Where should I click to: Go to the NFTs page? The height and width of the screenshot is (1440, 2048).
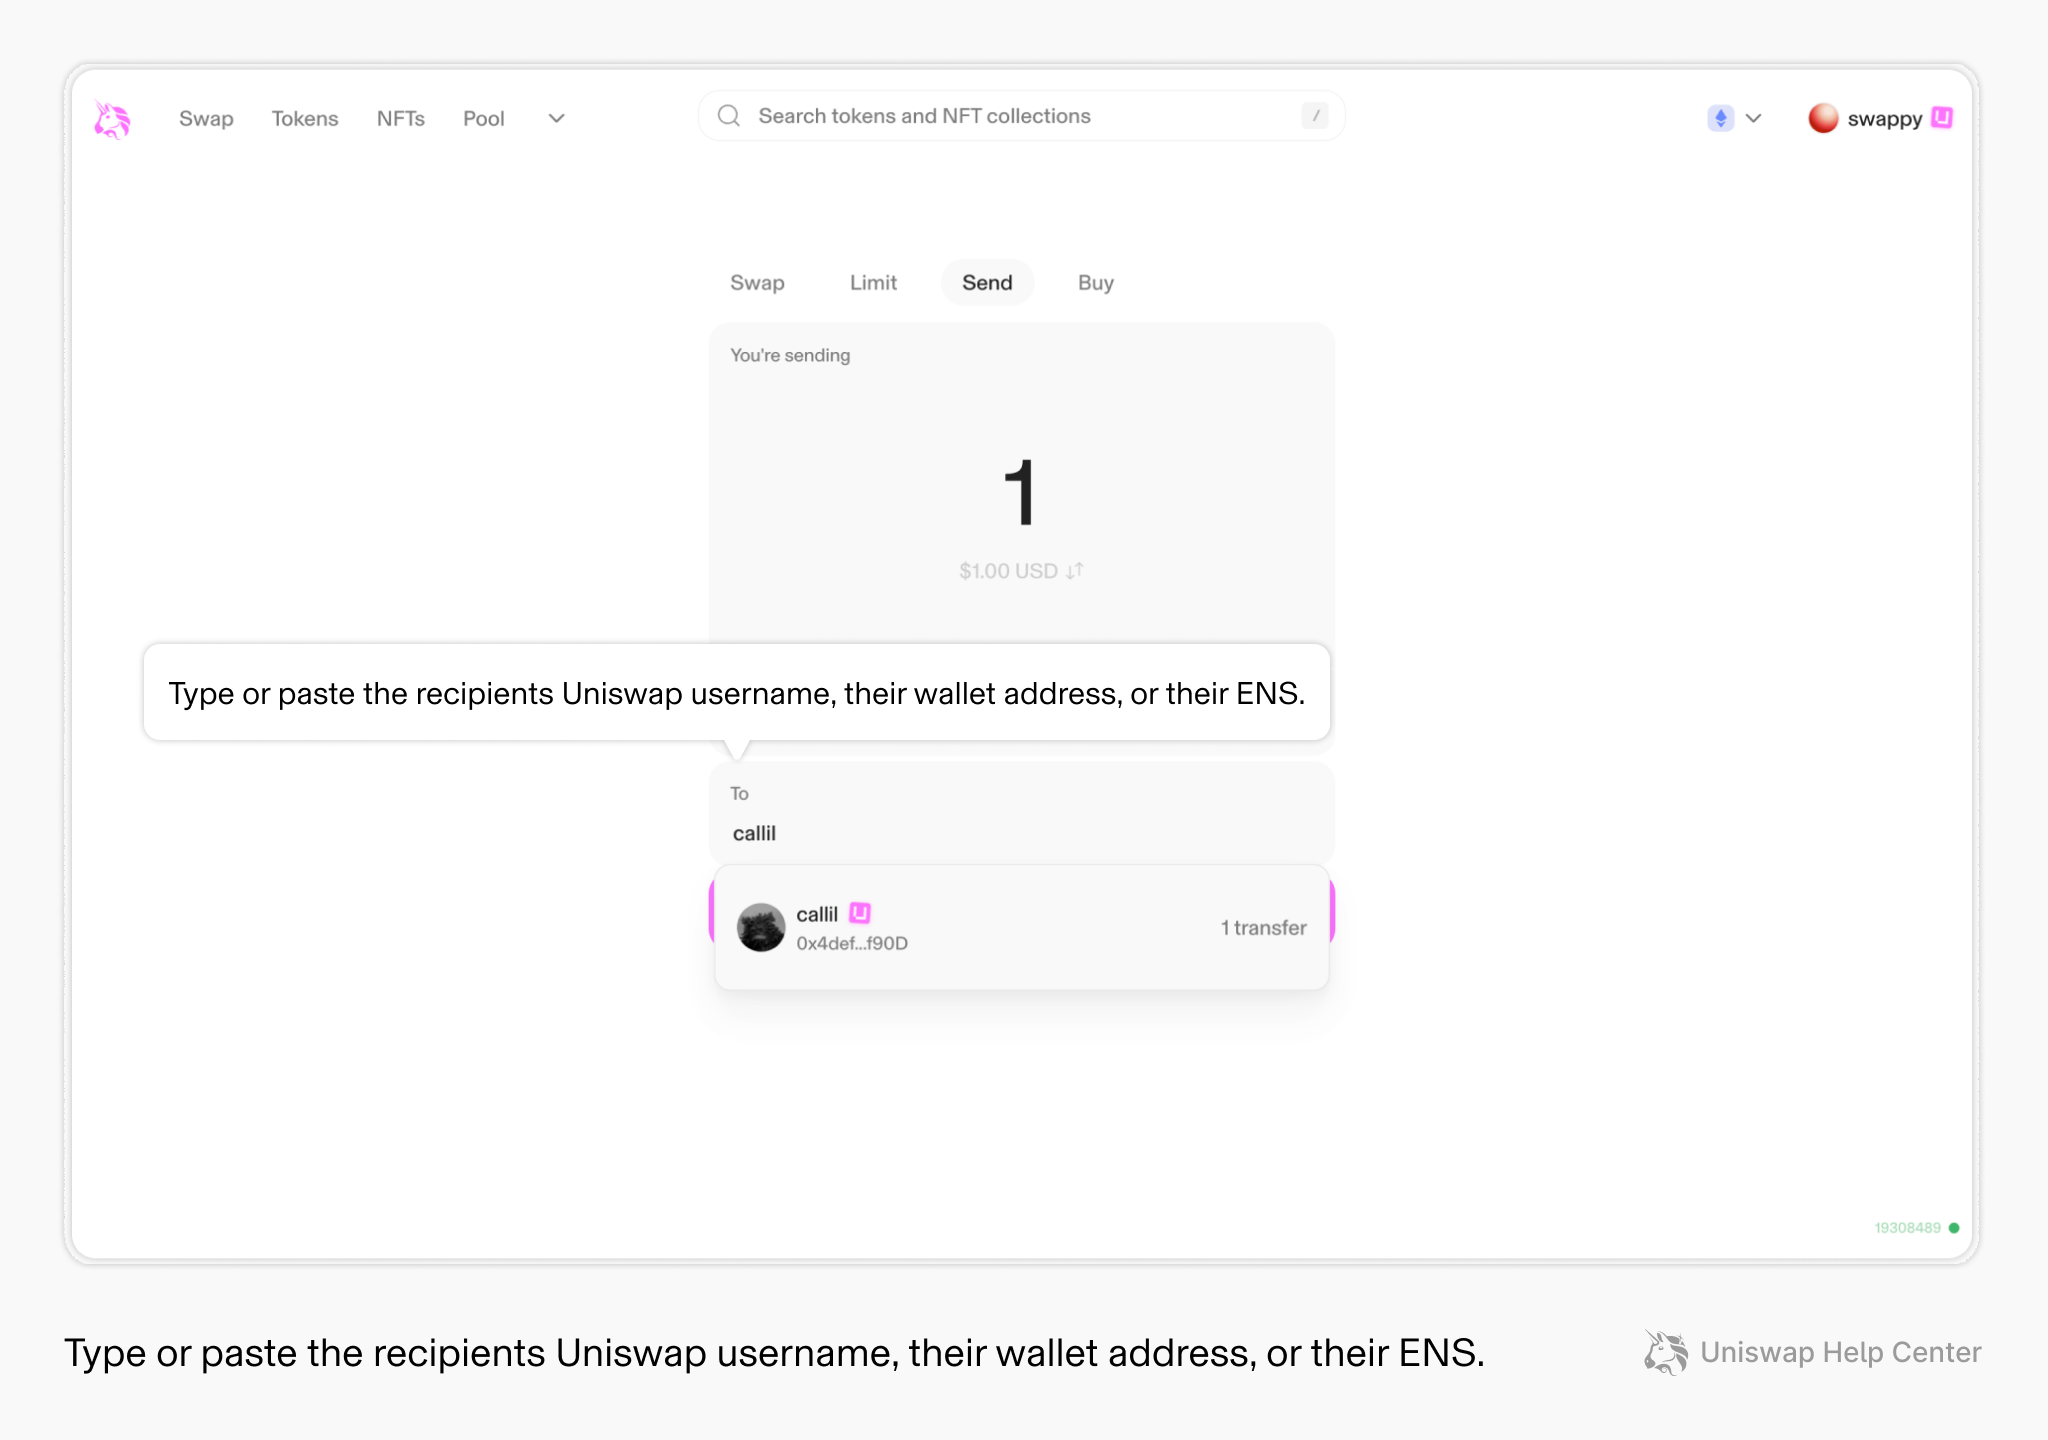[401, 119]
